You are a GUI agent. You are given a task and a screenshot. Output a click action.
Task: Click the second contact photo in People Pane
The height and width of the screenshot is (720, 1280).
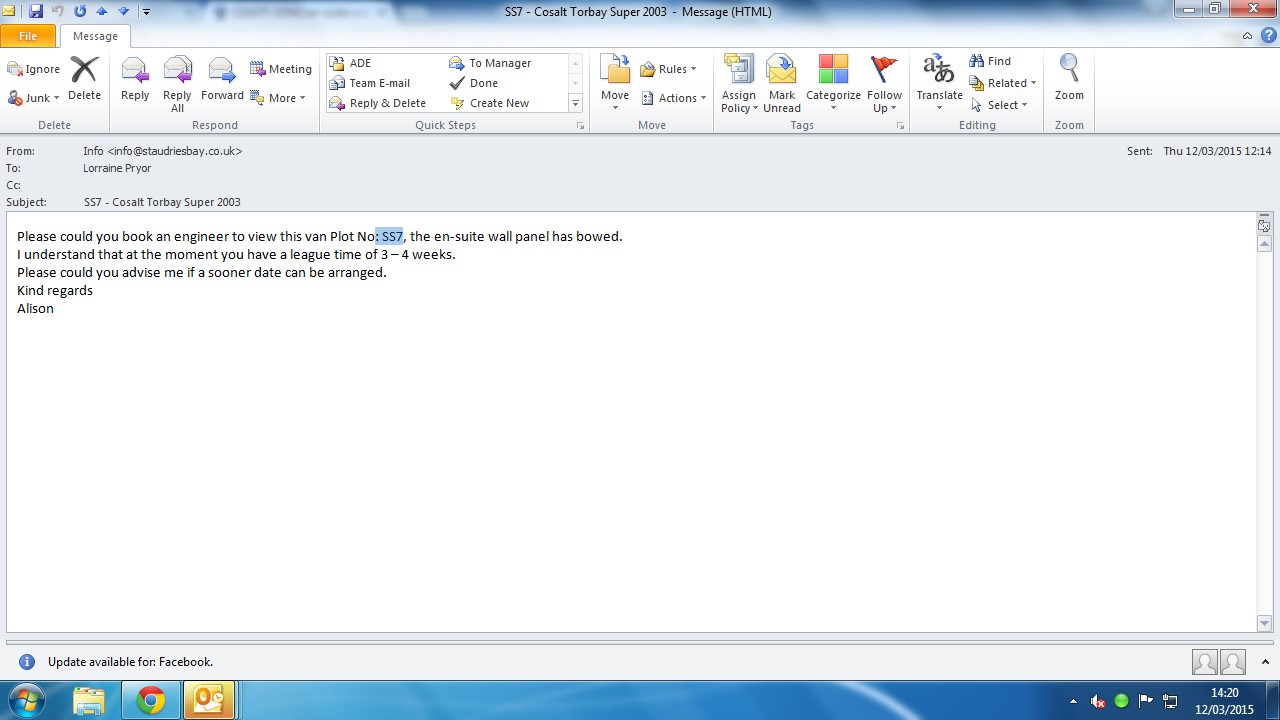pyautogui.click(x=1233, y=662)
